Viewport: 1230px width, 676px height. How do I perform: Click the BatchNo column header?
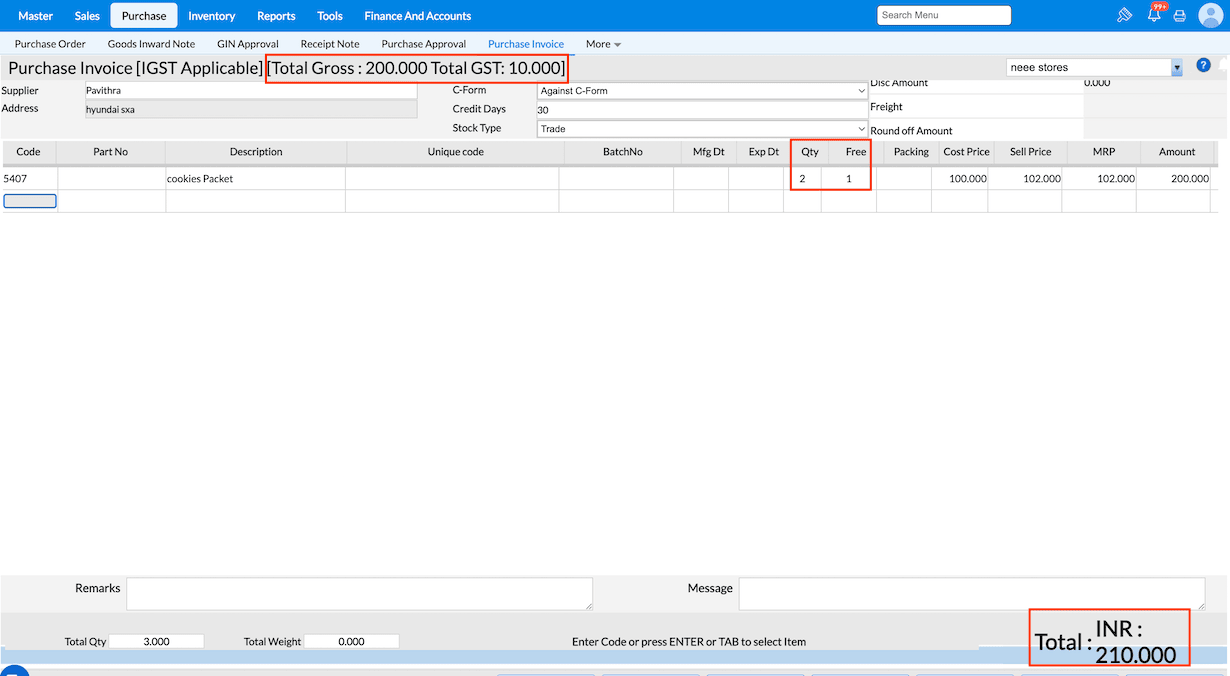click(x=623, y=152)
